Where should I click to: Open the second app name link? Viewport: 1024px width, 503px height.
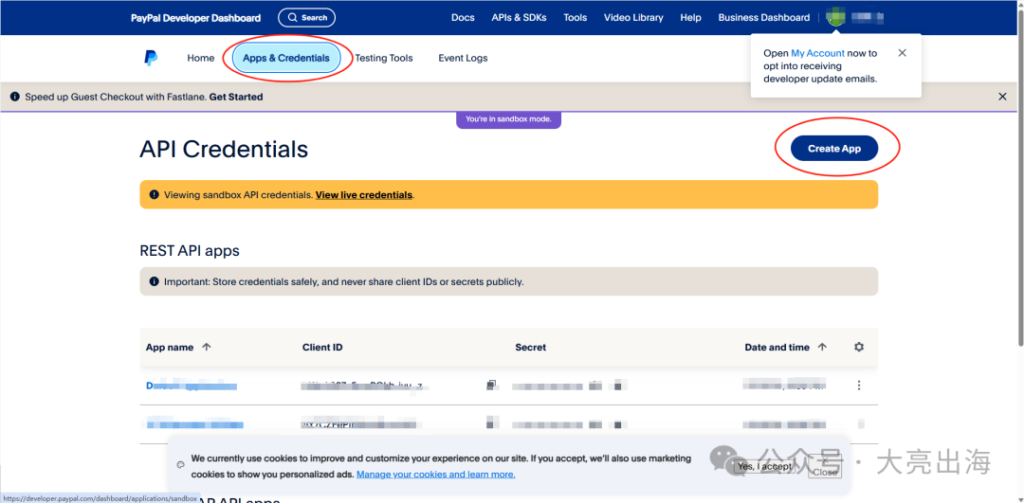pyautogui.click(x=194, y=425)
